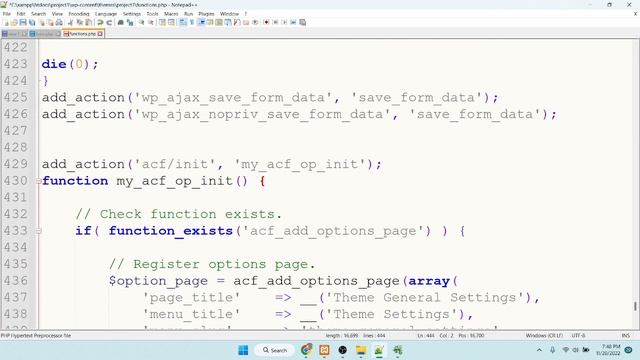Image resolution: width=640 pixels, height=360 pixels.
Task: Click the PHP Hypertext Preprocessor file label
Action: pyautogui.click(x=36, y=336)
